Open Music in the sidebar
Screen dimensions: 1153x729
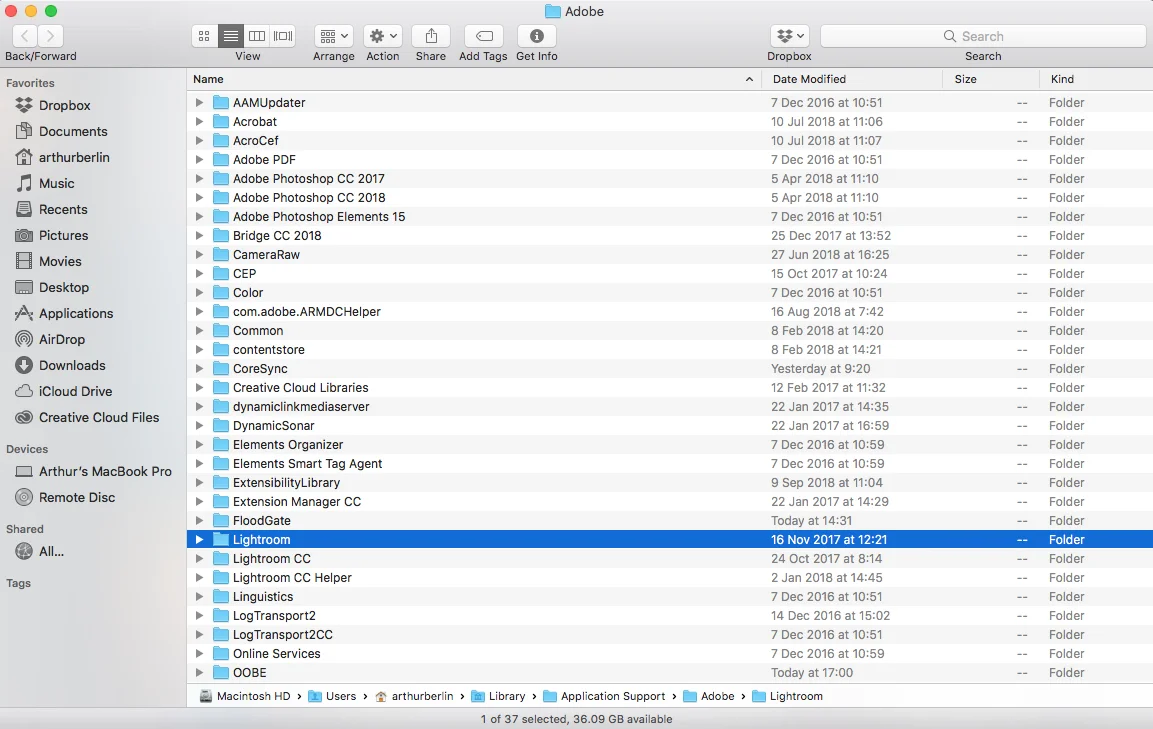pyautogui.click(x=45, y=183)
